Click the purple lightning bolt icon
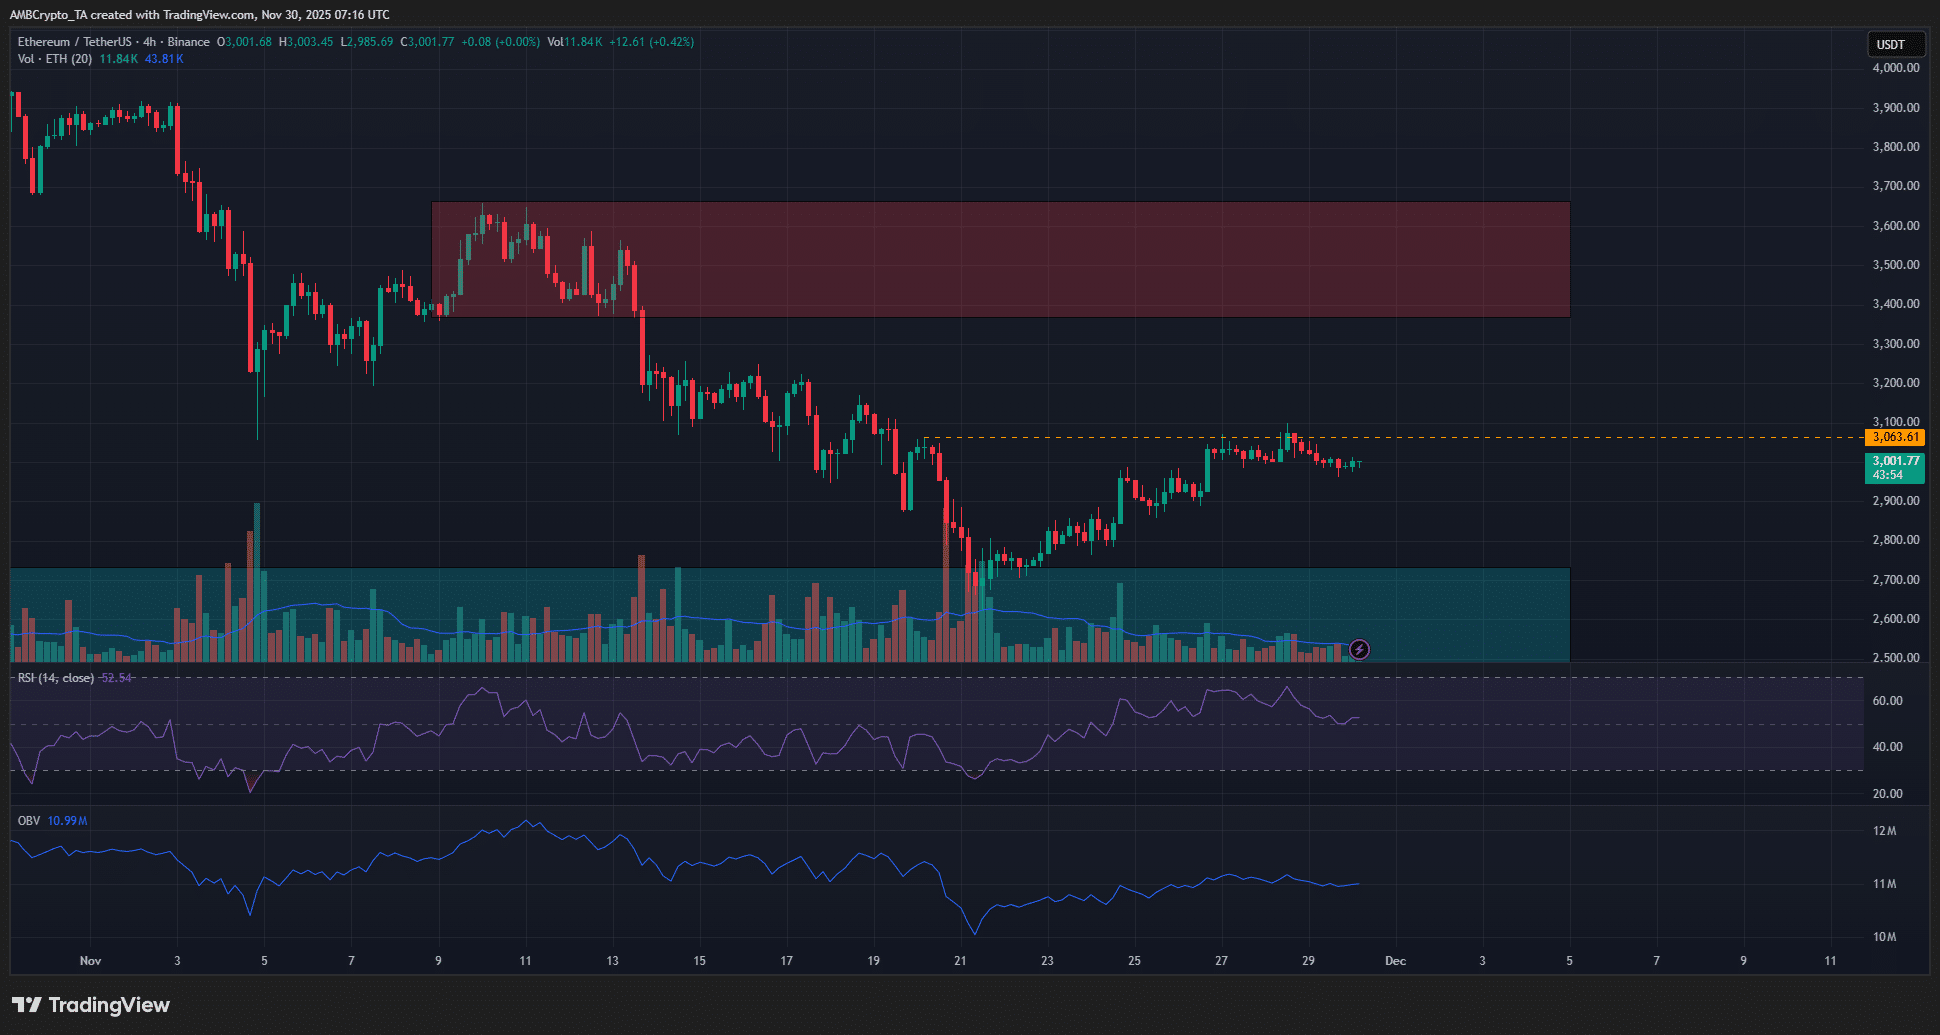Viewport: 1940px width, 1035px height. click(1359, 650)
